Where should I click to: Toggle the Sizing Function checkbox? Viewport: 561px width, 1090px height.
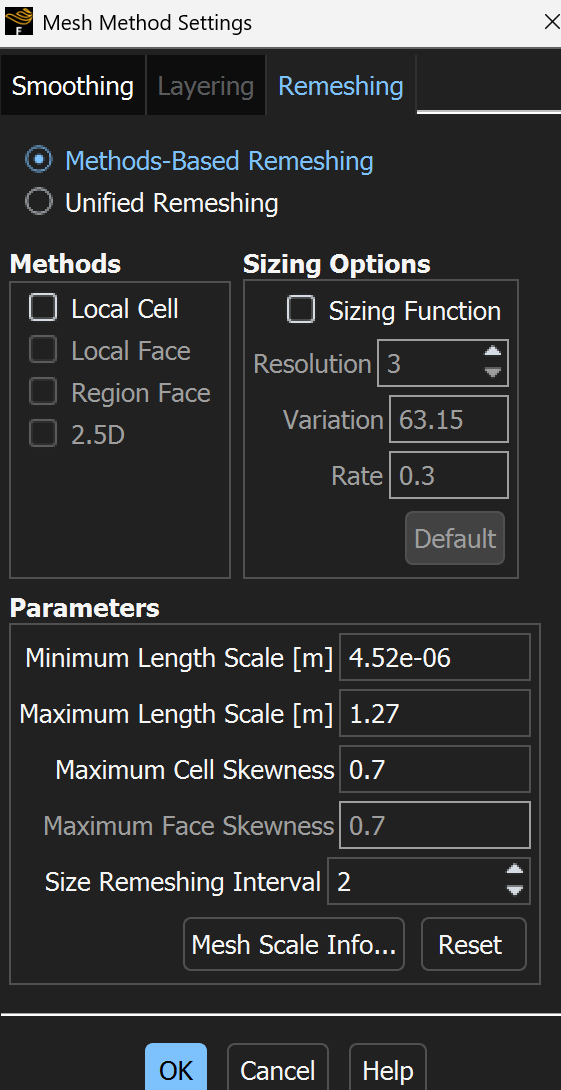point(301,310)
